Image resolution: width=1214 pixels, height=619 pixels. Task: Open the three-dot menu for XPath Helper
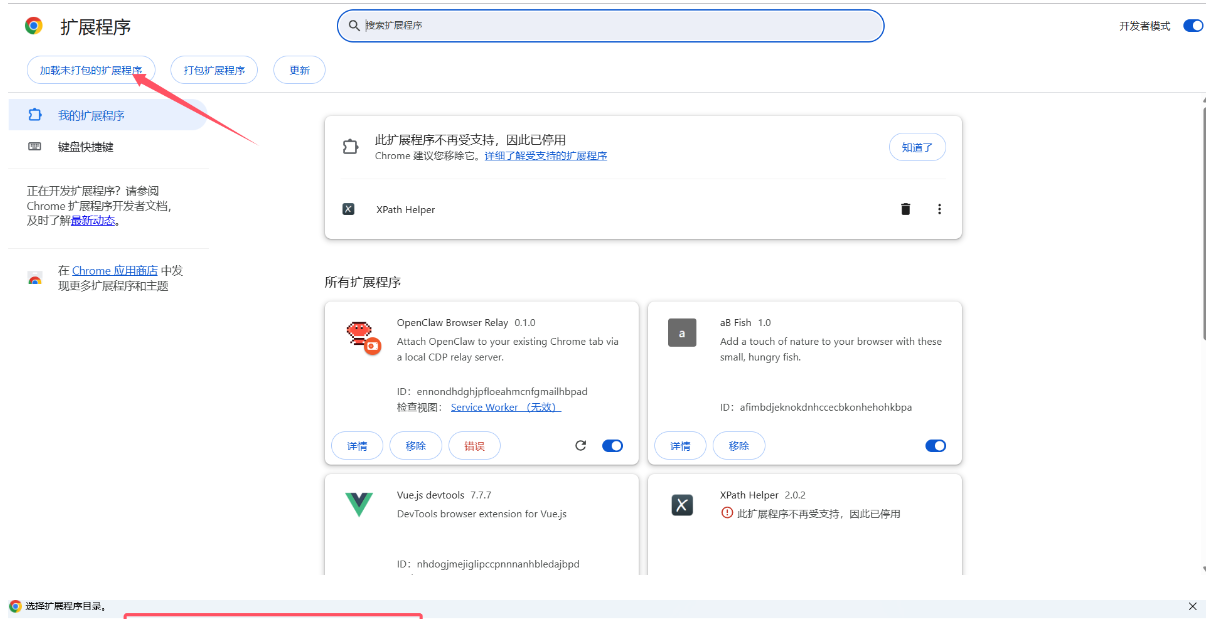(x=939, y=209)
